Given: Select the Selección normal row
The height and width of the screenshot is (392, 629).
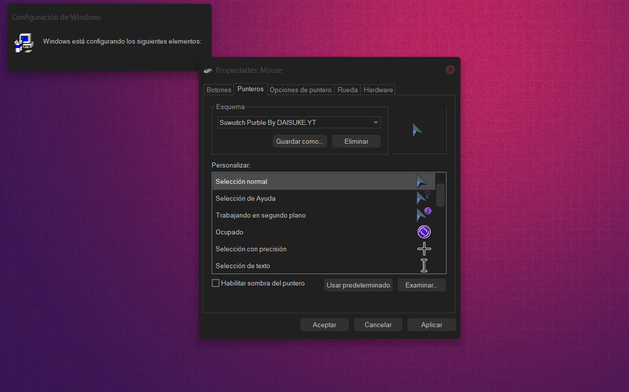Looking at the screenshot, I should (323, 182).
